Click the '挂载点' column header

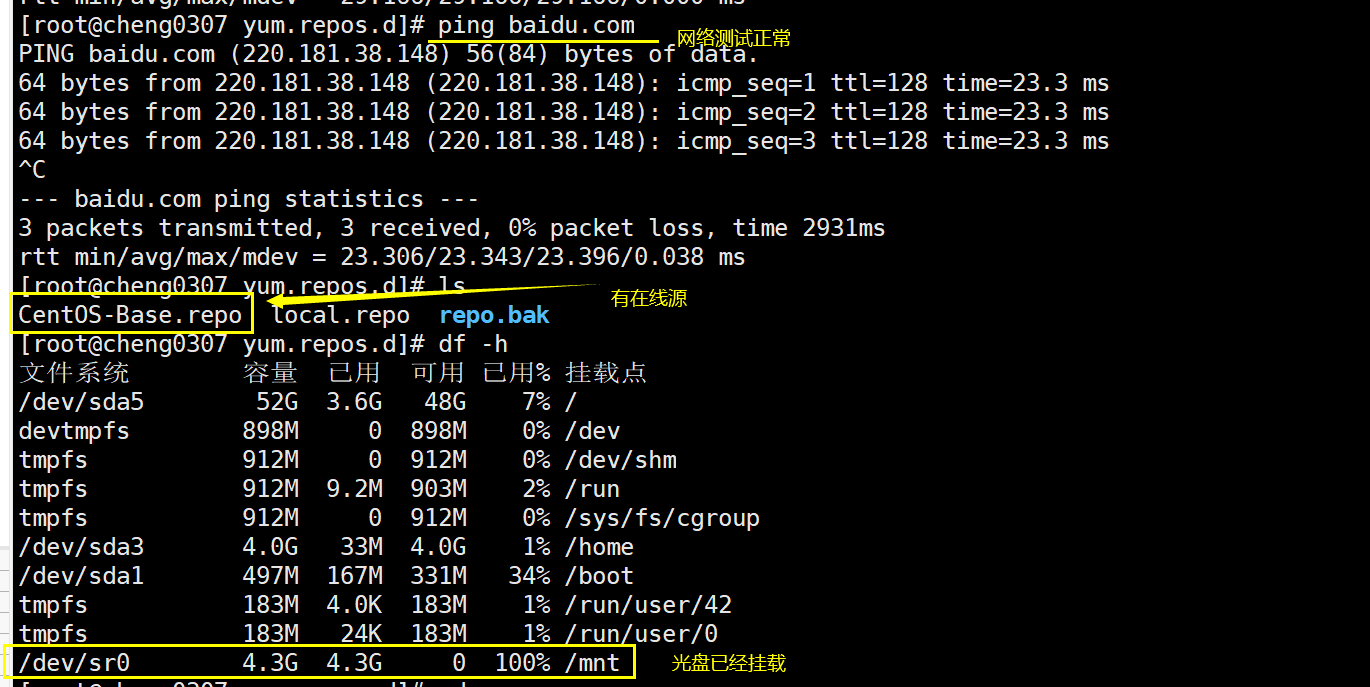pos(606,373)
